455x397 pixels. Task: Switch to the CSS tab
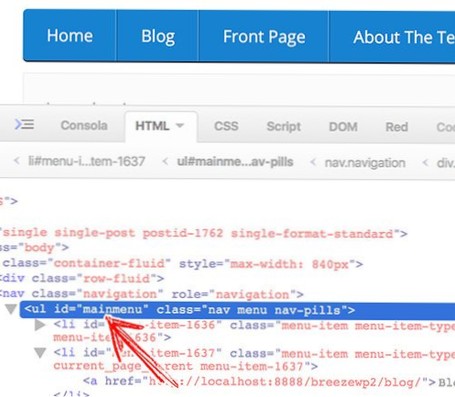pos(226,126)
